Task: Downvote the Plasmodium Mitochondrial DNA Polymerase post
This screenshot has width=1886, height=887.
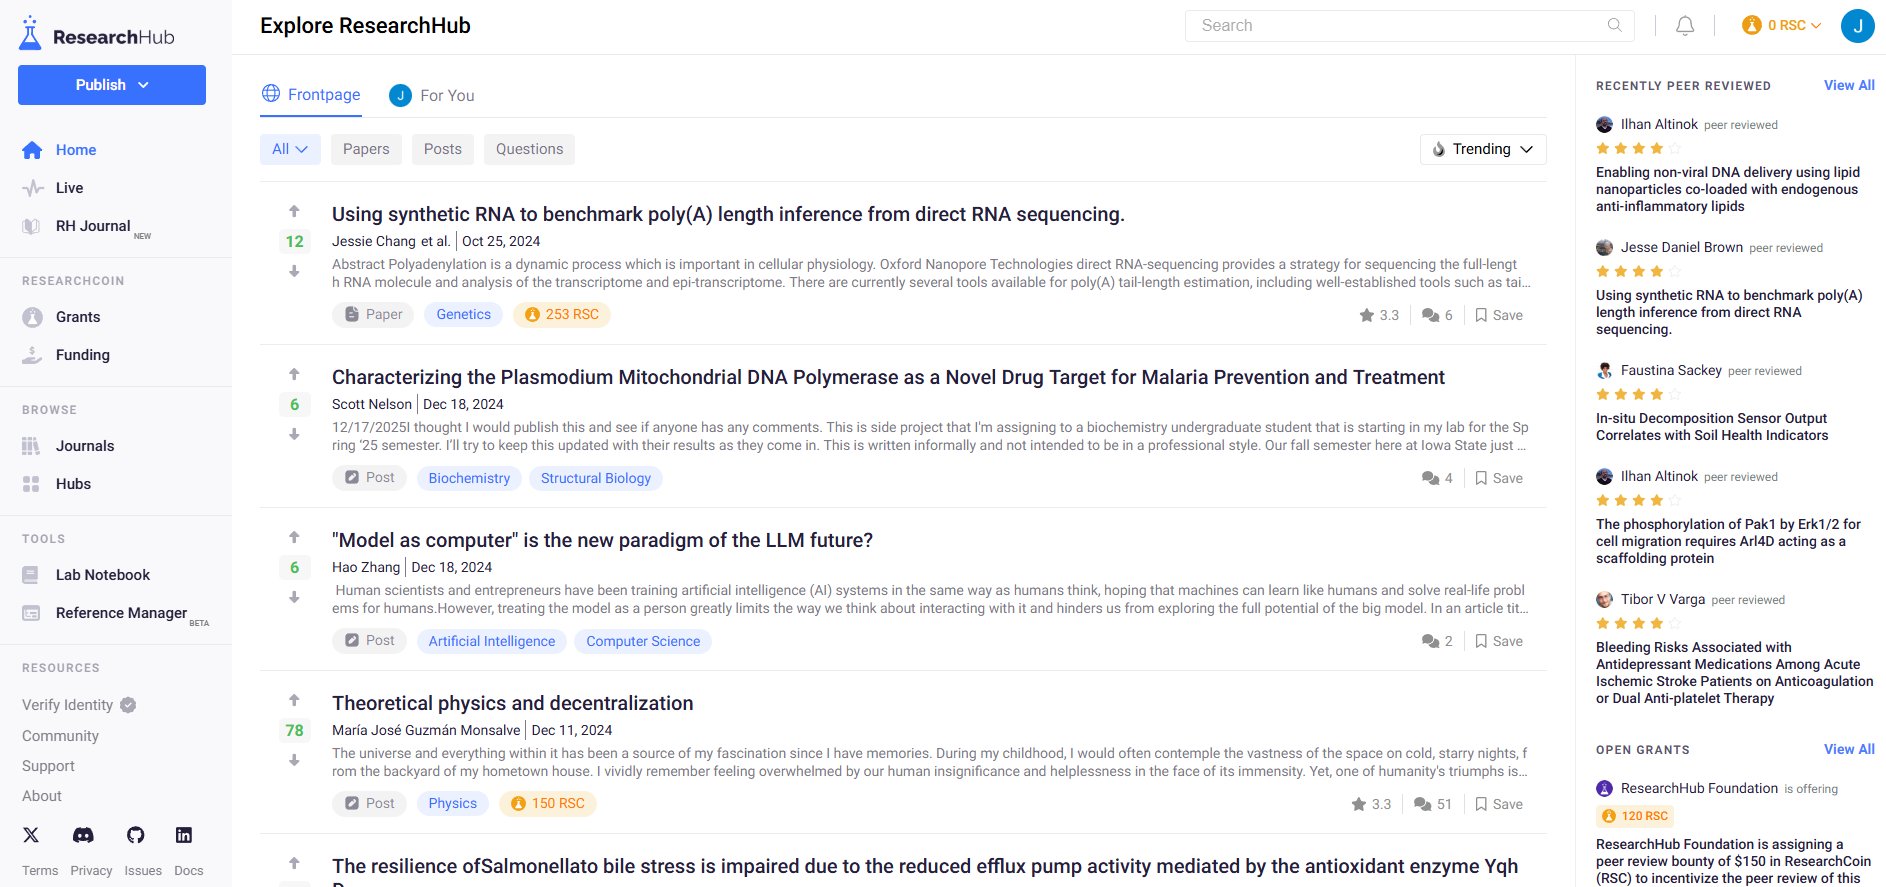Action: [294, 434]
